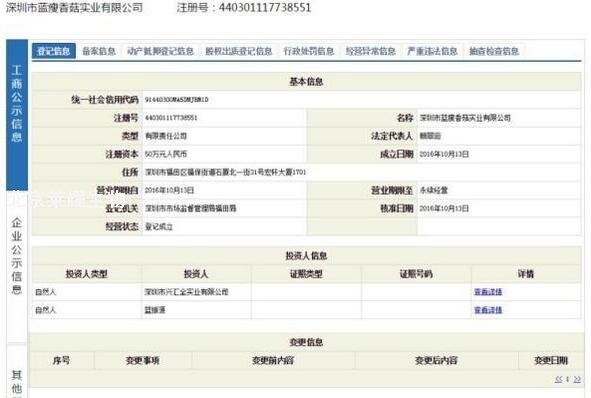This screenshot has height=398, width=591.
Task: Select the 登记信息 tab
Action: tap(54, 51)
